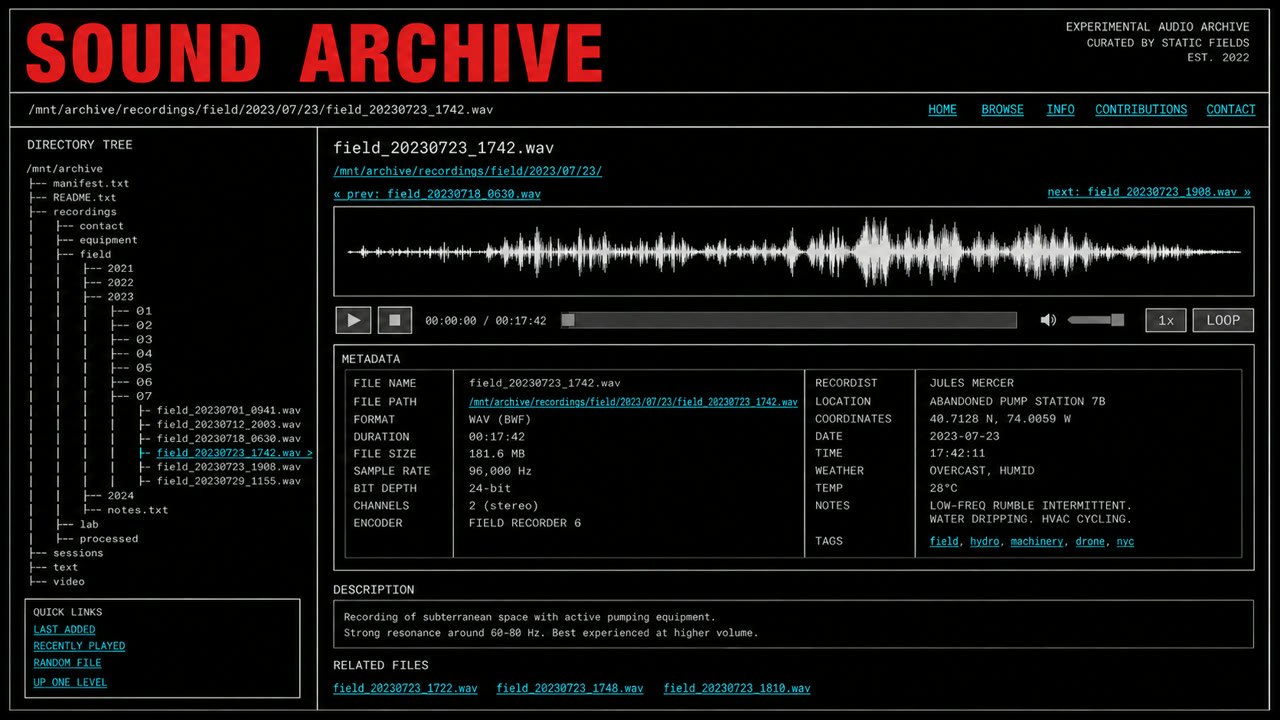Viewport: 1280px width, 720px height.
Task: Go UP ONE LEVEL in quick links
Action: pos(70,683)
